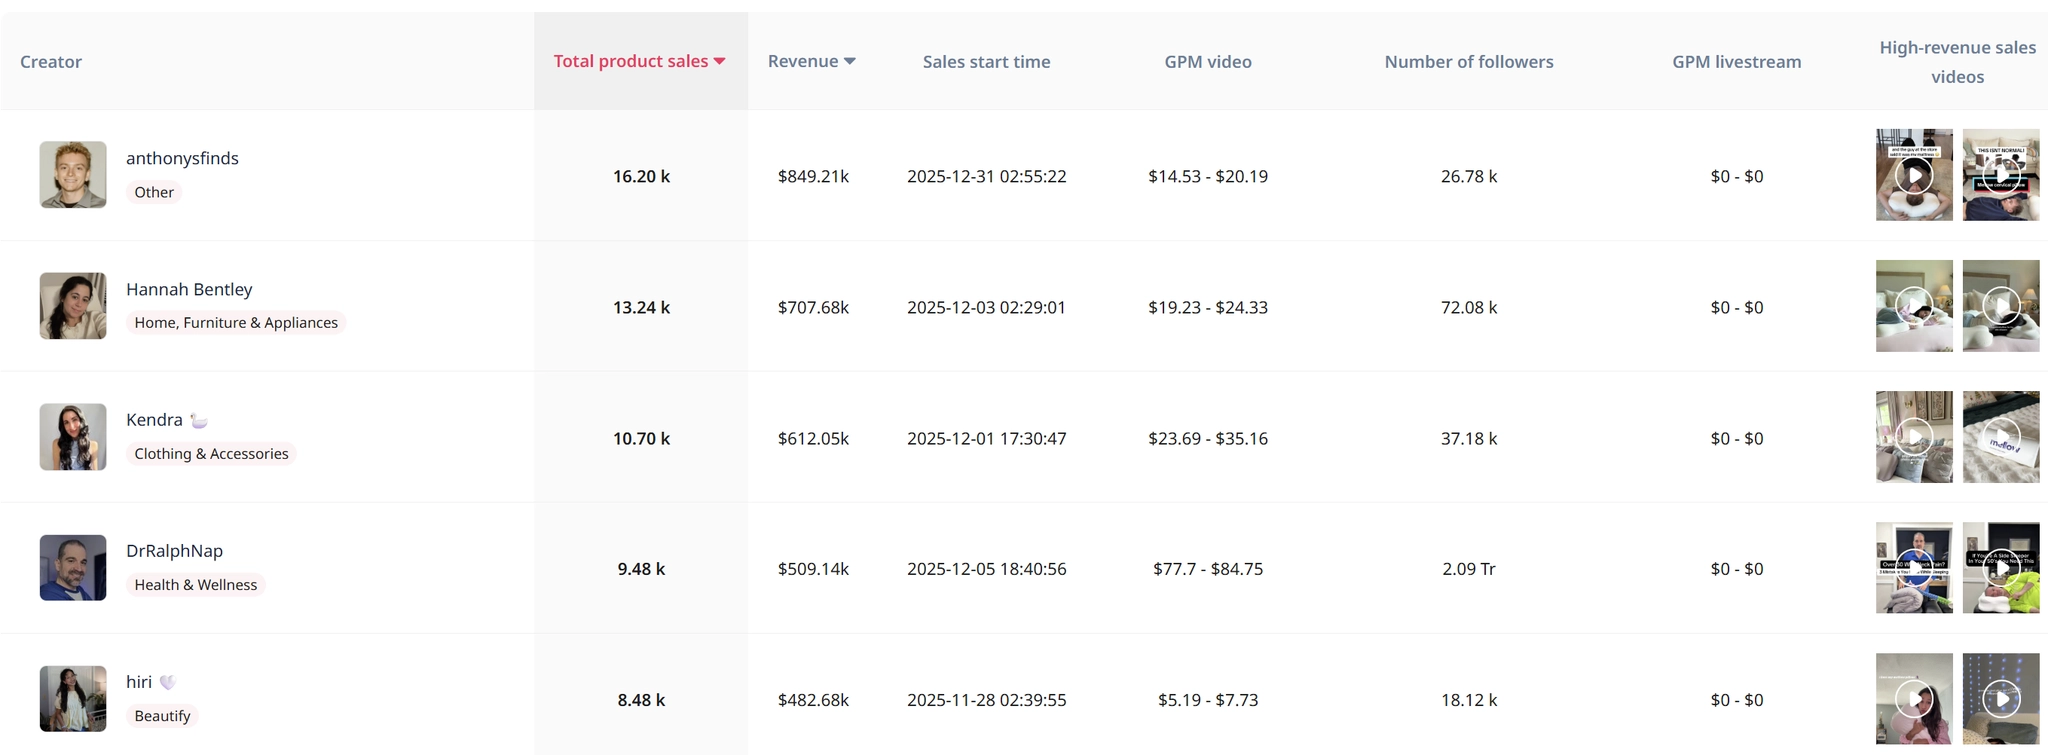
Task: Play hiri first sales video
Action: [x=1914, y=699]
